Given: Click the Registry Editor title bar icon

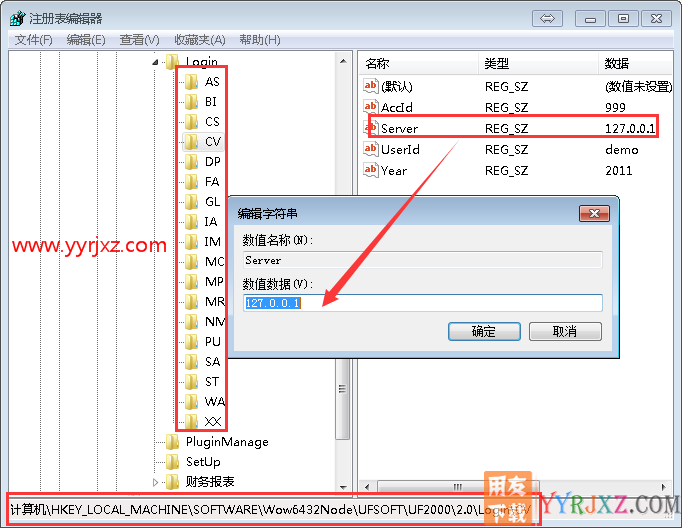Looking at the screenshot, I should [18, 19].
